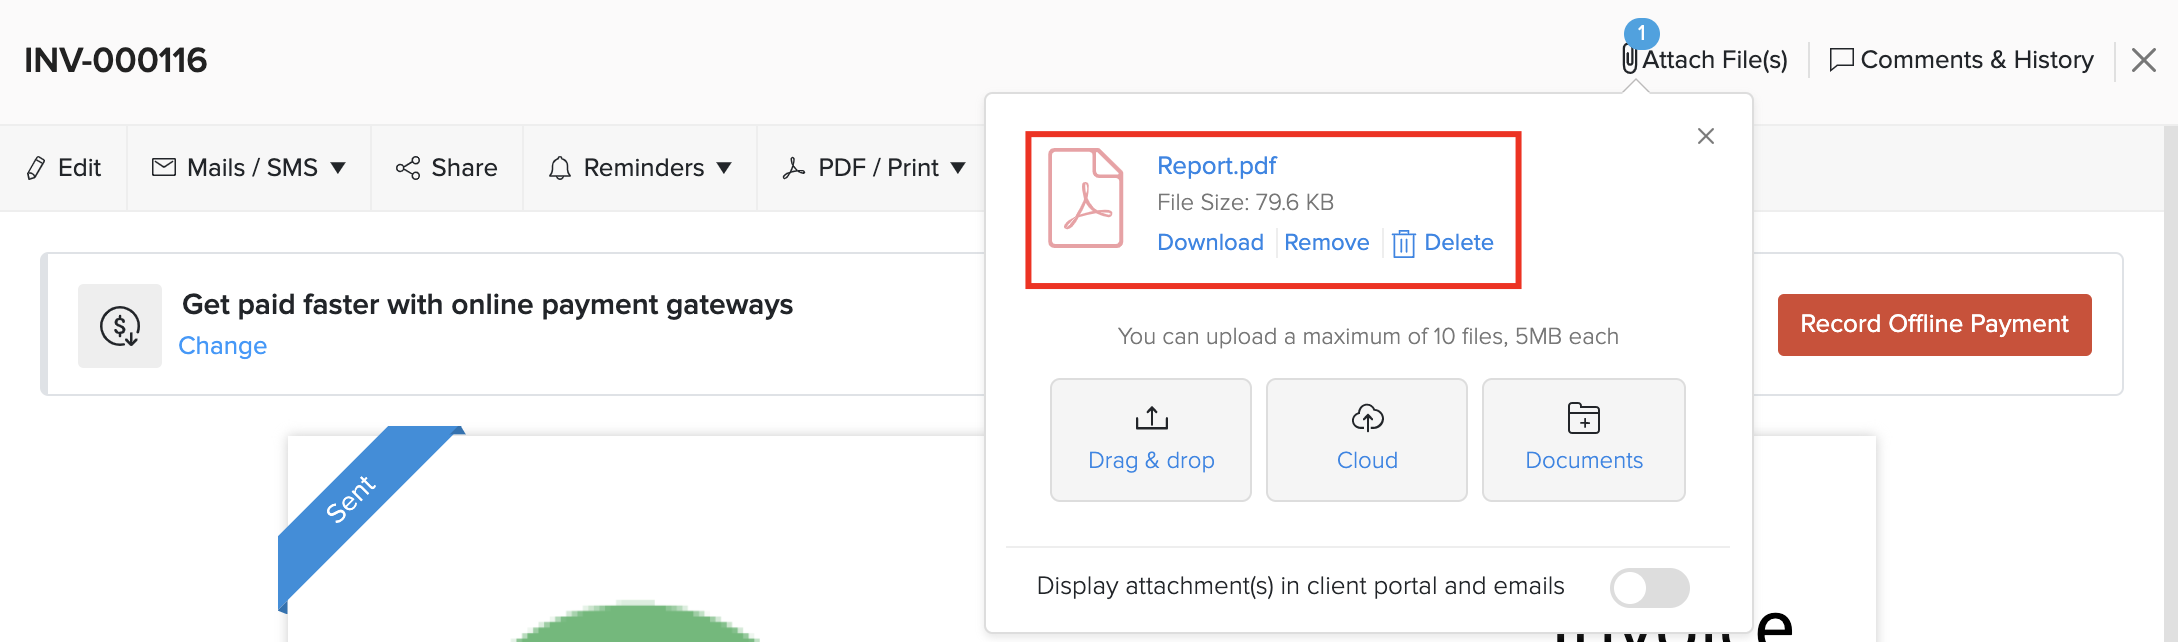Click the Share toolbar item
Screen dimensions: 2178x642
pos(447,168)
